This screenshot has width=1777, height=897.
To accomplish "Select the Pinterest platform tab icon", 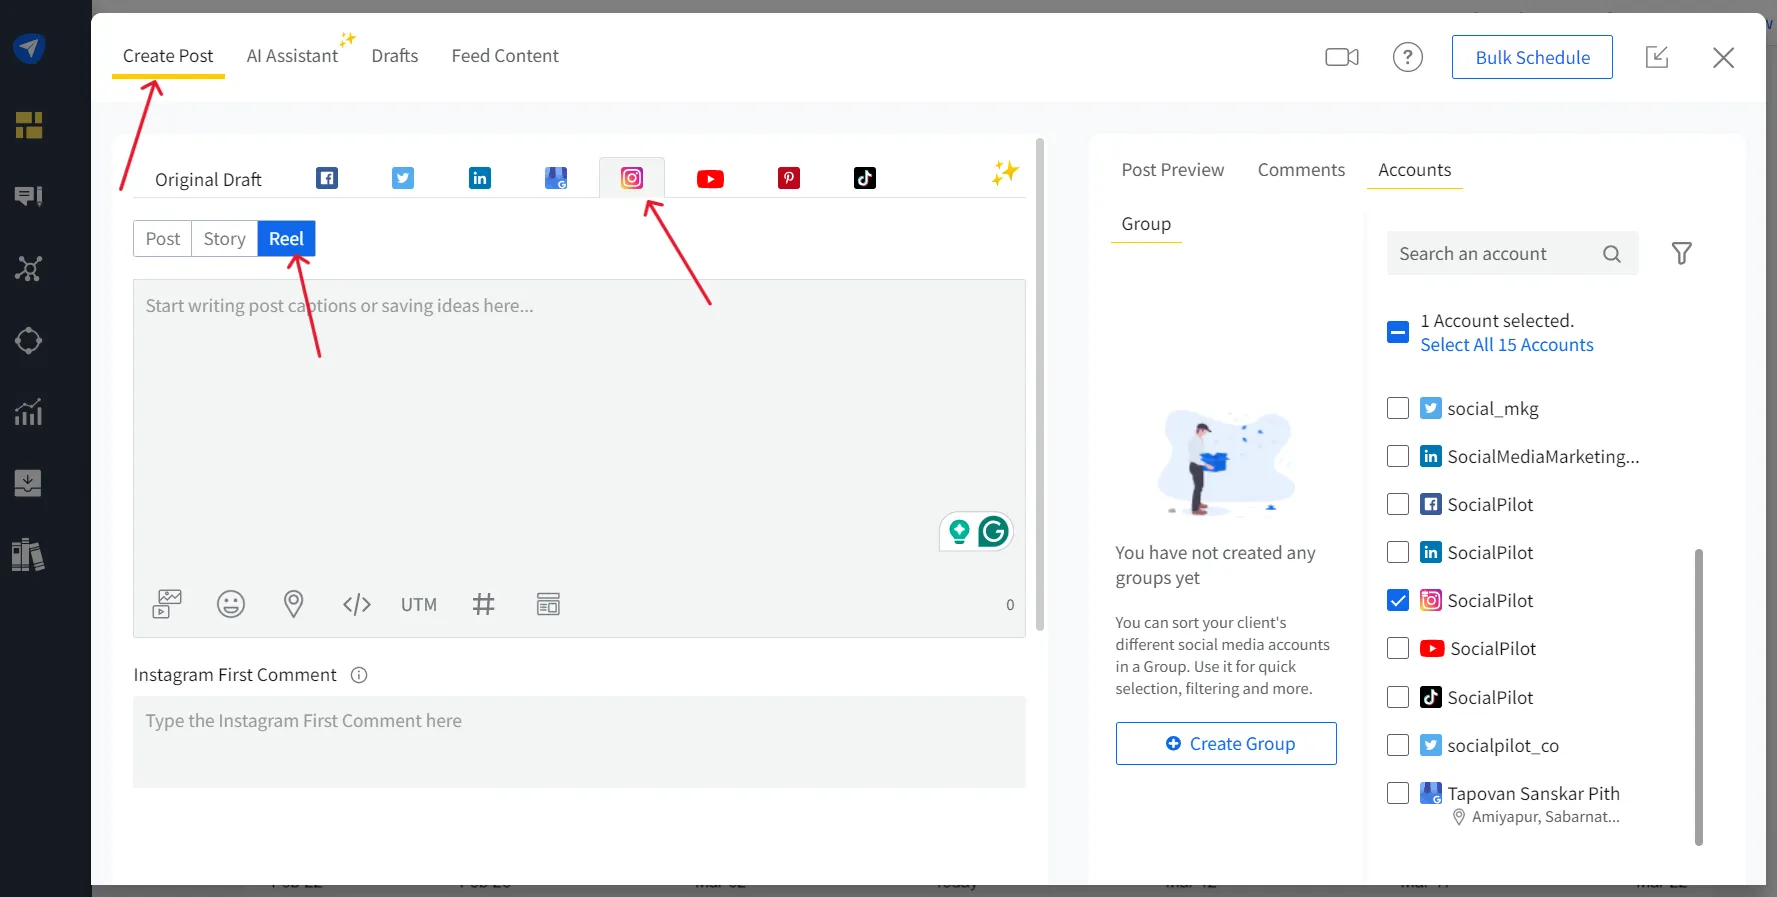I will pos(789,179).
